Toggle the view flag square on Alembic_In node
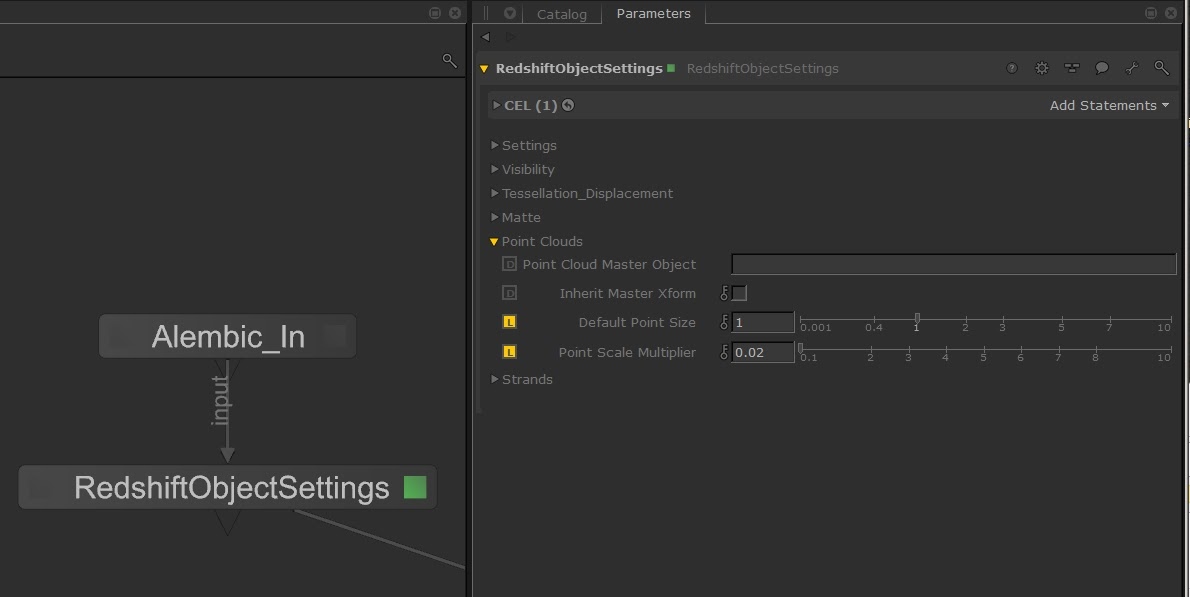This screenshot has height=597, width=1190. point(335,336)
